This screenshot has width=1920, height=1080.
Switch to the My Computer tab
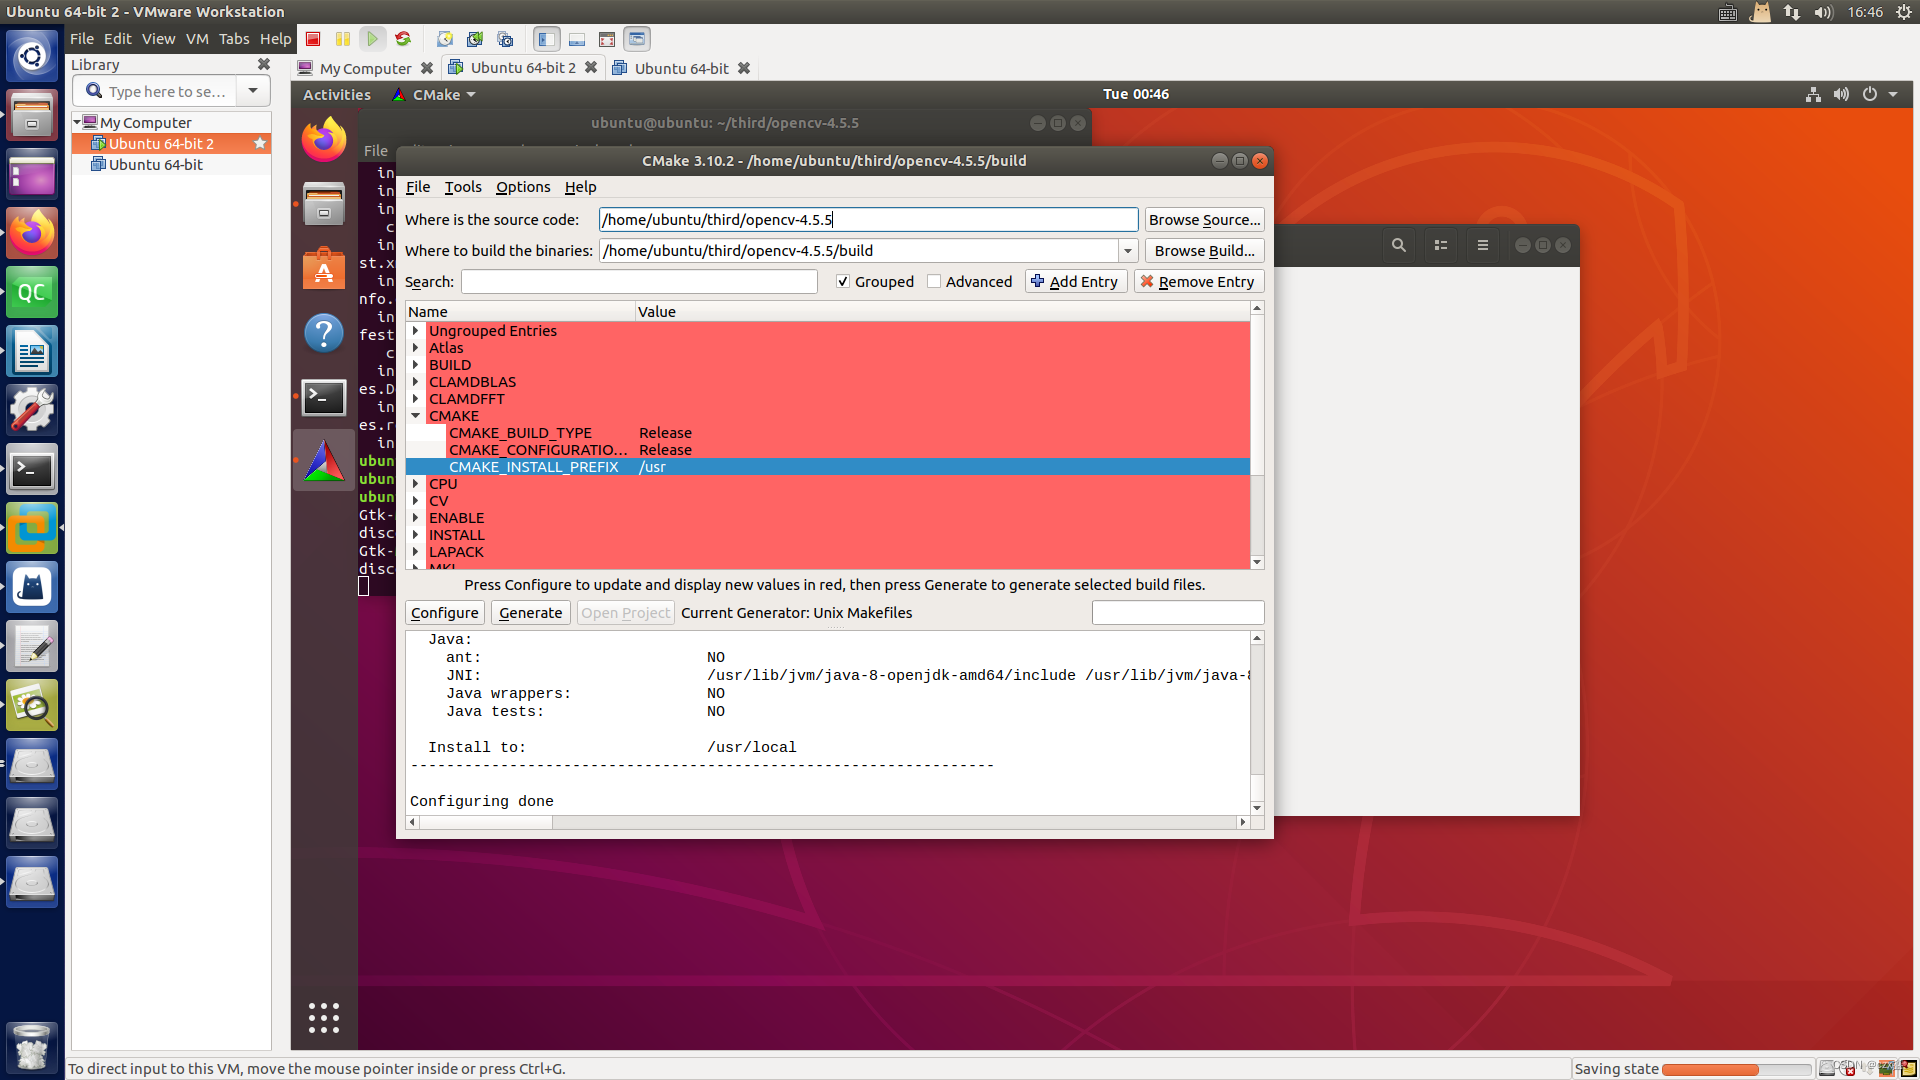(x=365, y=68)
